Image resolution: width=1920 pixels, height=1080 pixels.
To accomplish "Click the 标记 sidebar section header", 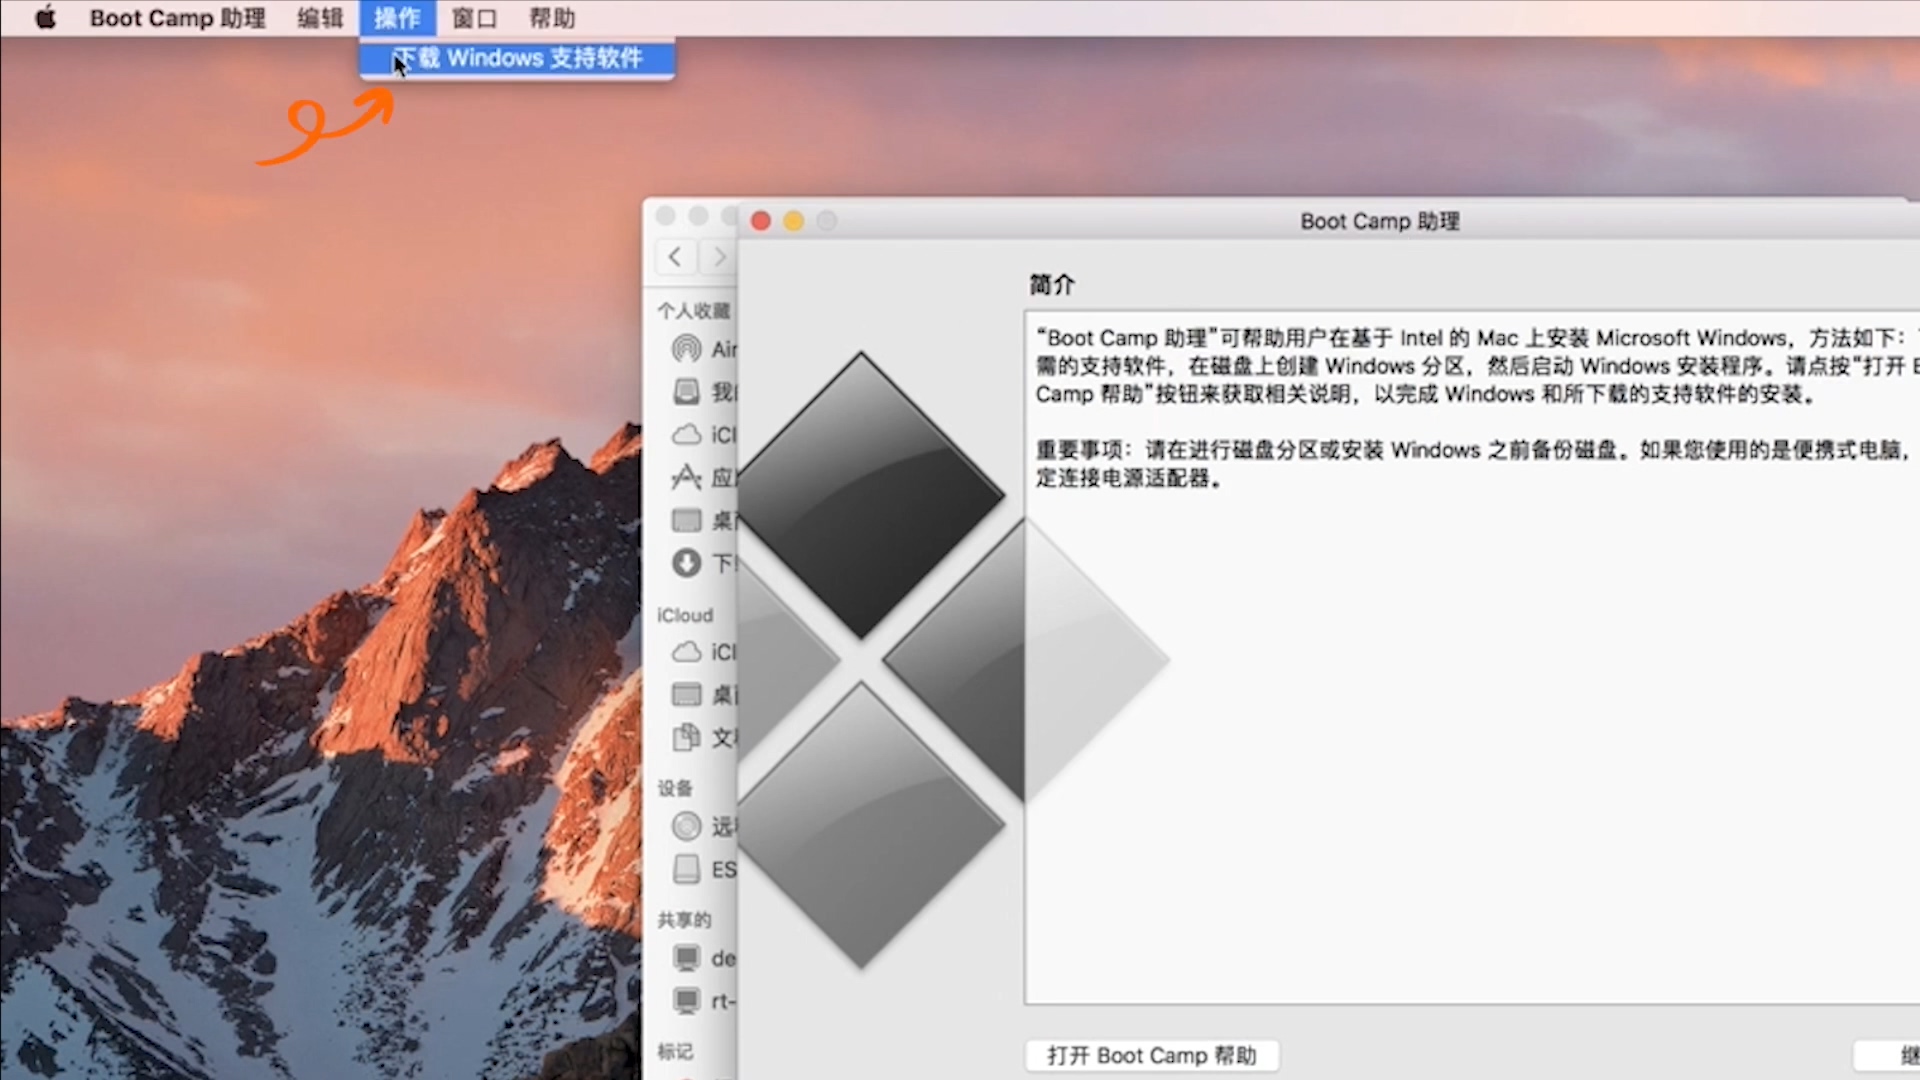I will tap(675, 1051).
